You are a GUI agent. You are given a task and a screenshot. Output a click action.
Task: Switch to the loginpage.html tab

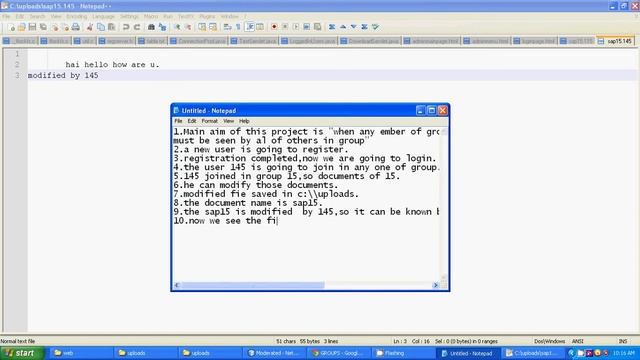(535, 41)
